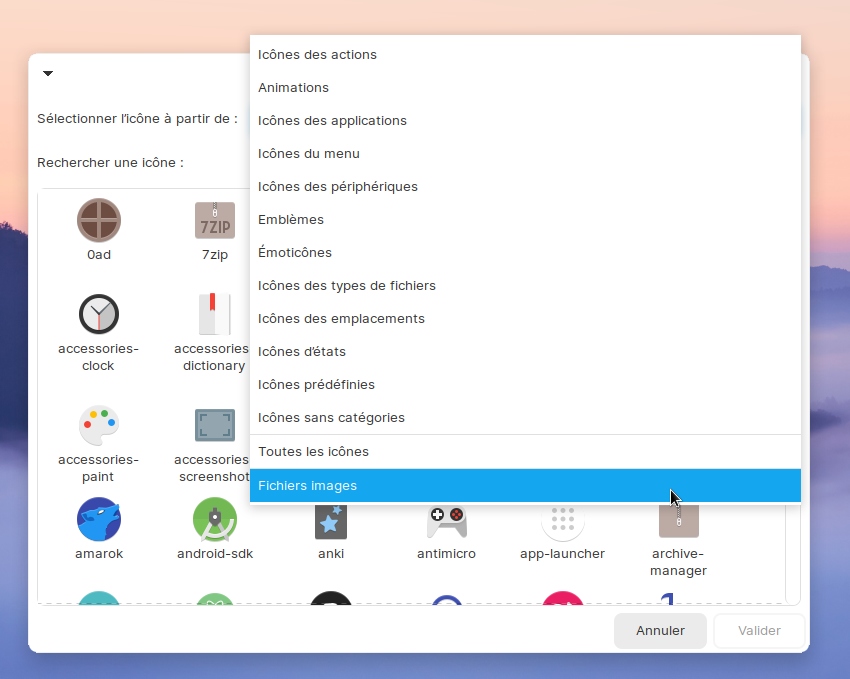Image resolution: width=850 pixels, height=679 pixels.
Task: Select the anki star card icon
Action: point(330,522)
